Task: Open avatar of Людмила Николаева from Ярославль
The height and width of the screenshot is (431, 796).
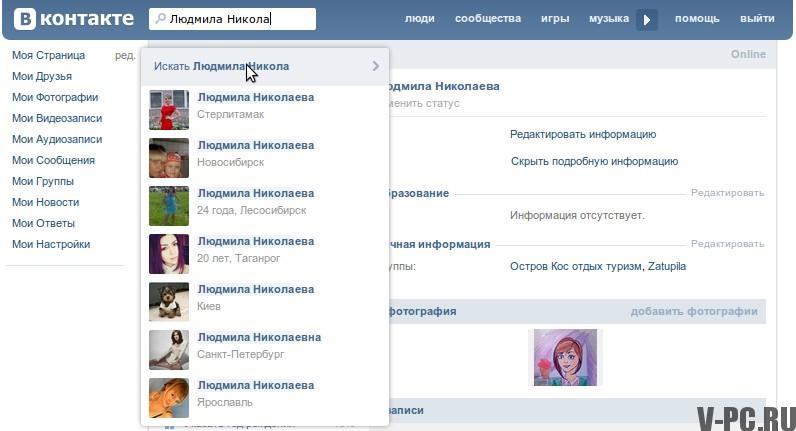Action: tap(169, 397)
